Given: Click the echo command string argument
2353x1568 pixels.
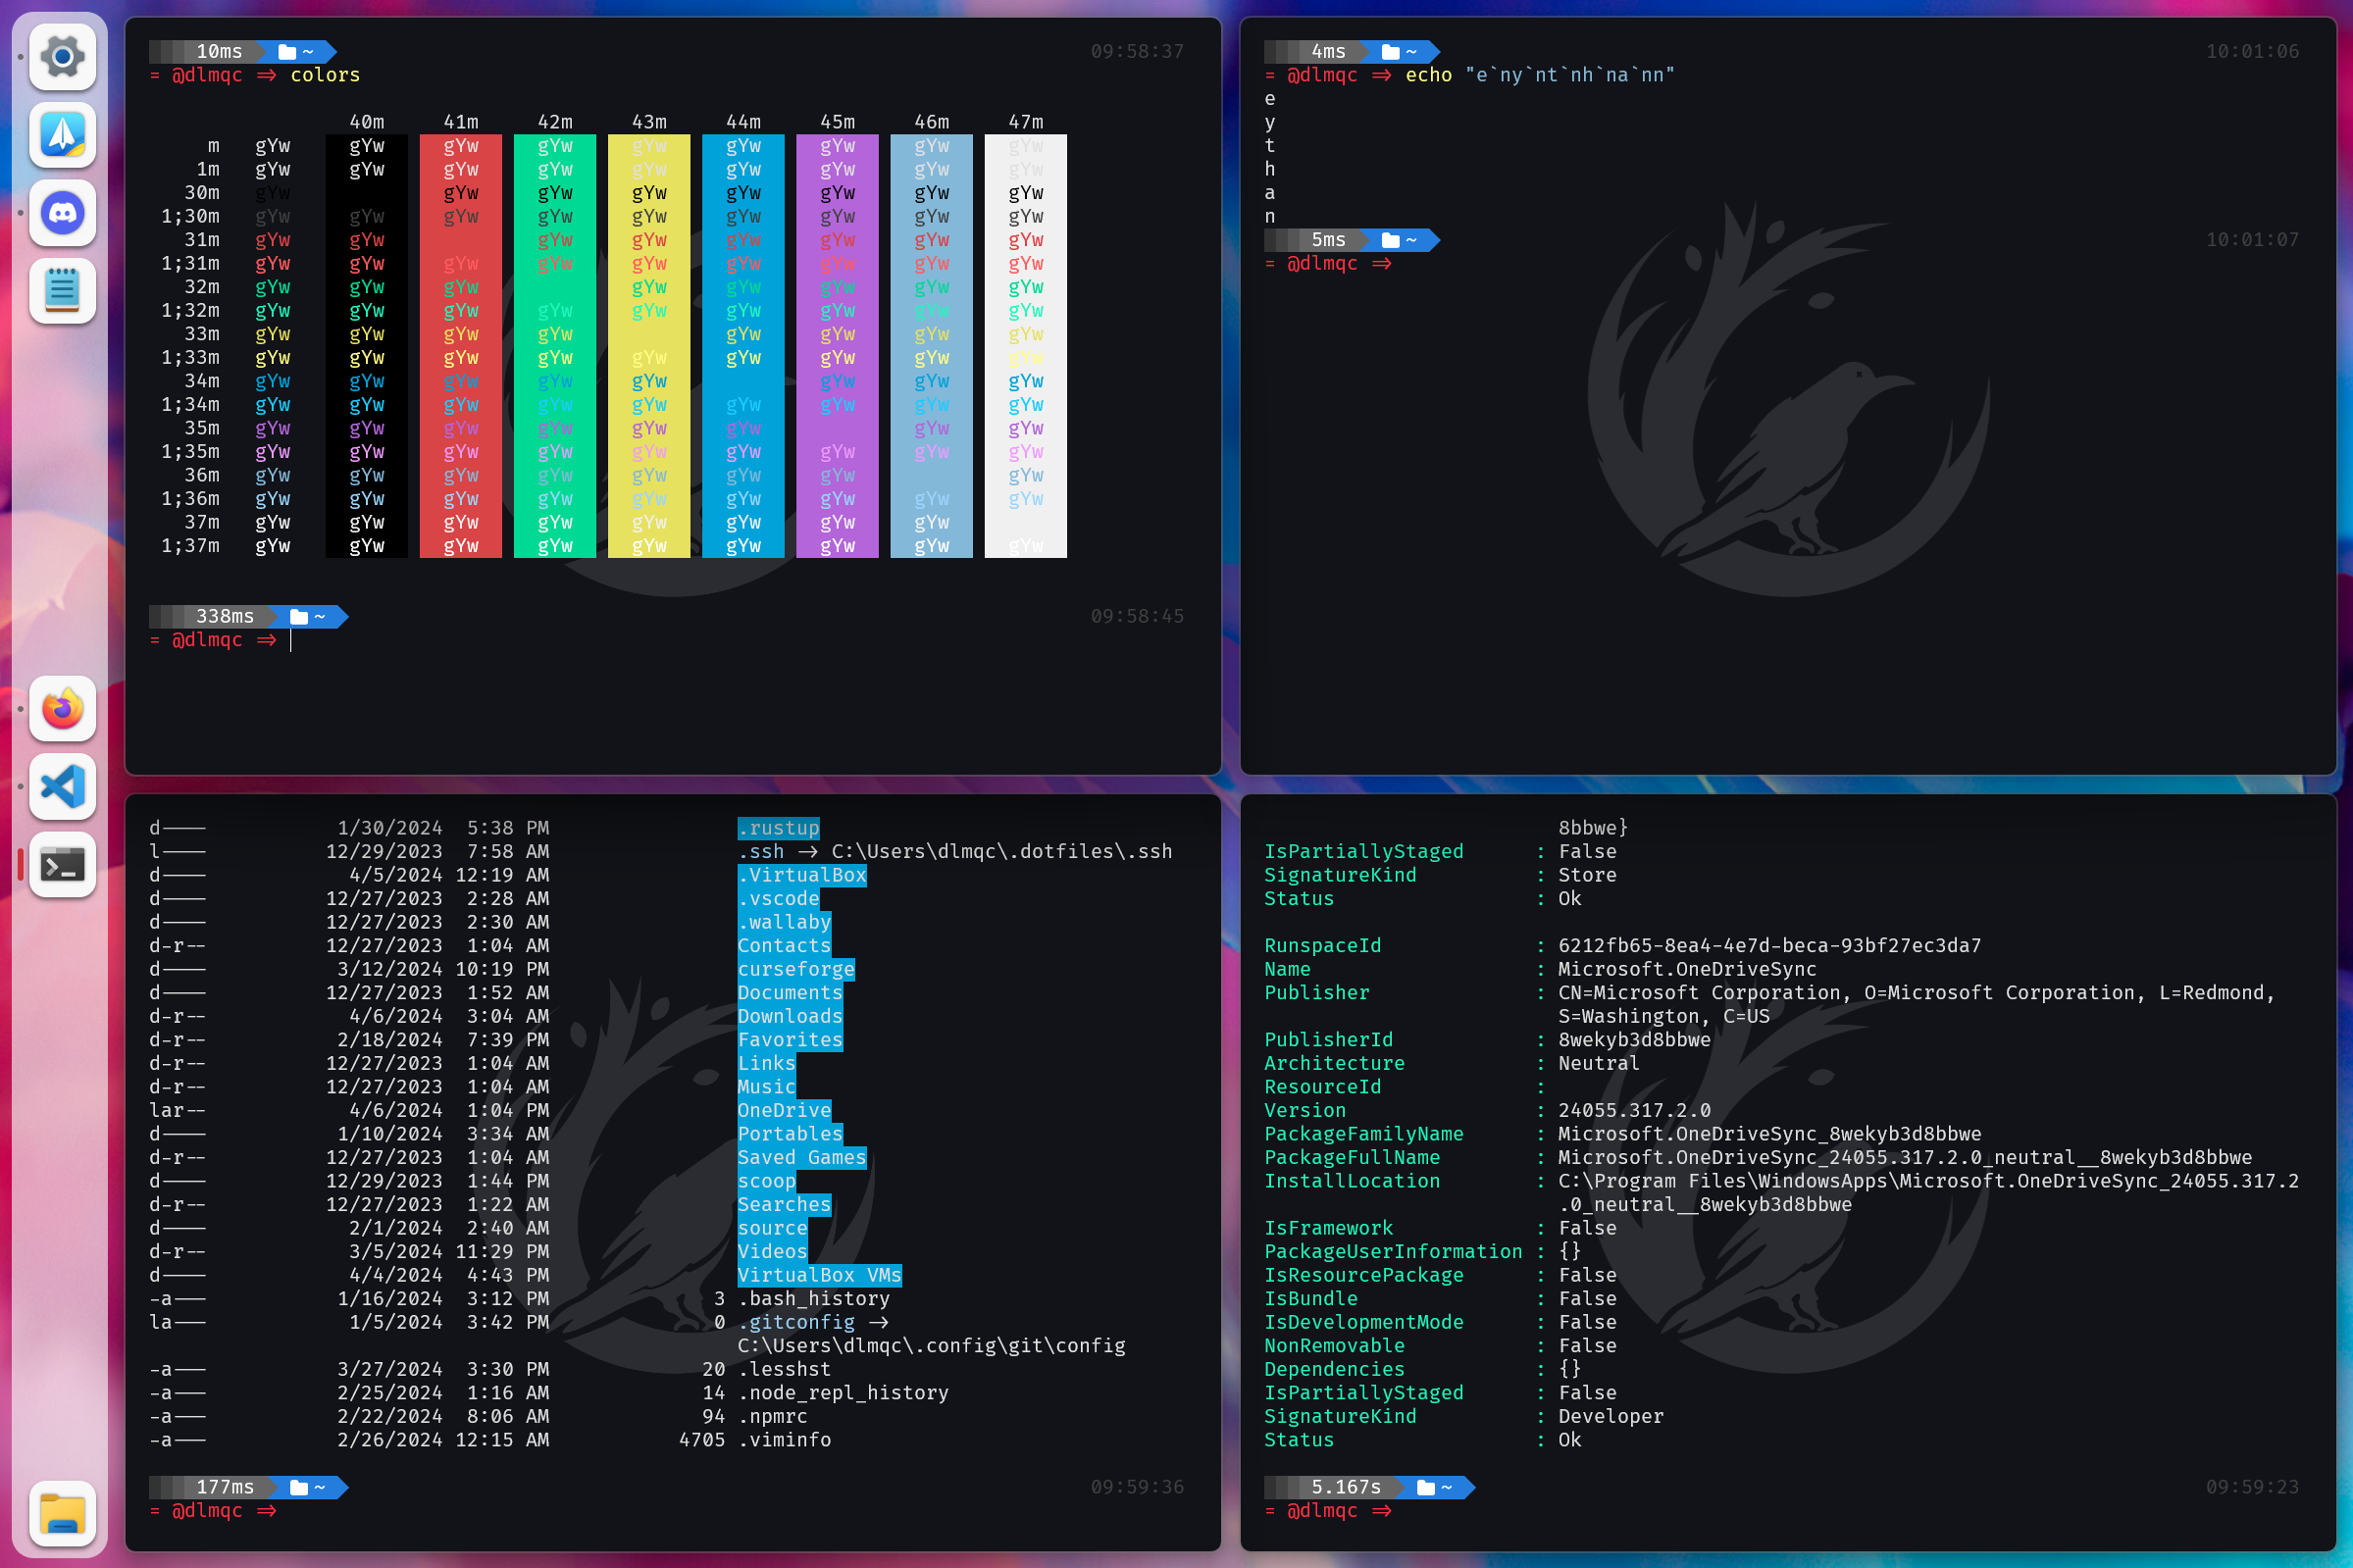Looking at the screenshot, I should pos(1570,75).
